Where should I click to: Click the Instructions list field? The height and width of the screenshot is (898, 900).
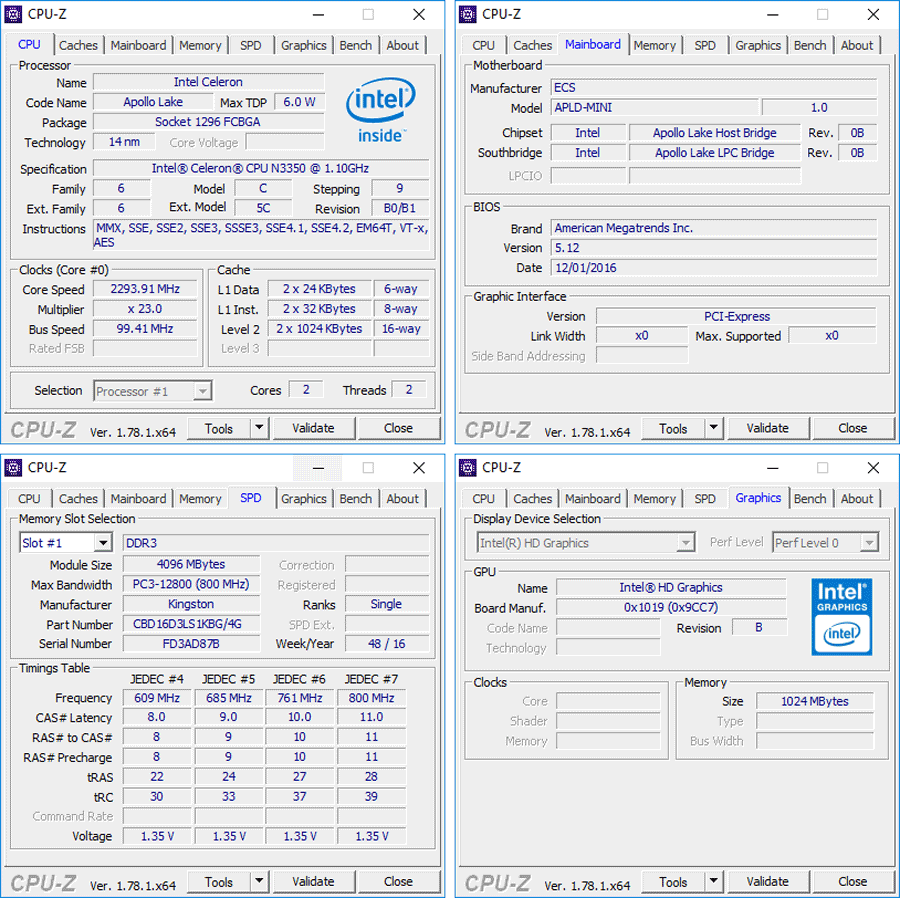(x=261, y=235)
